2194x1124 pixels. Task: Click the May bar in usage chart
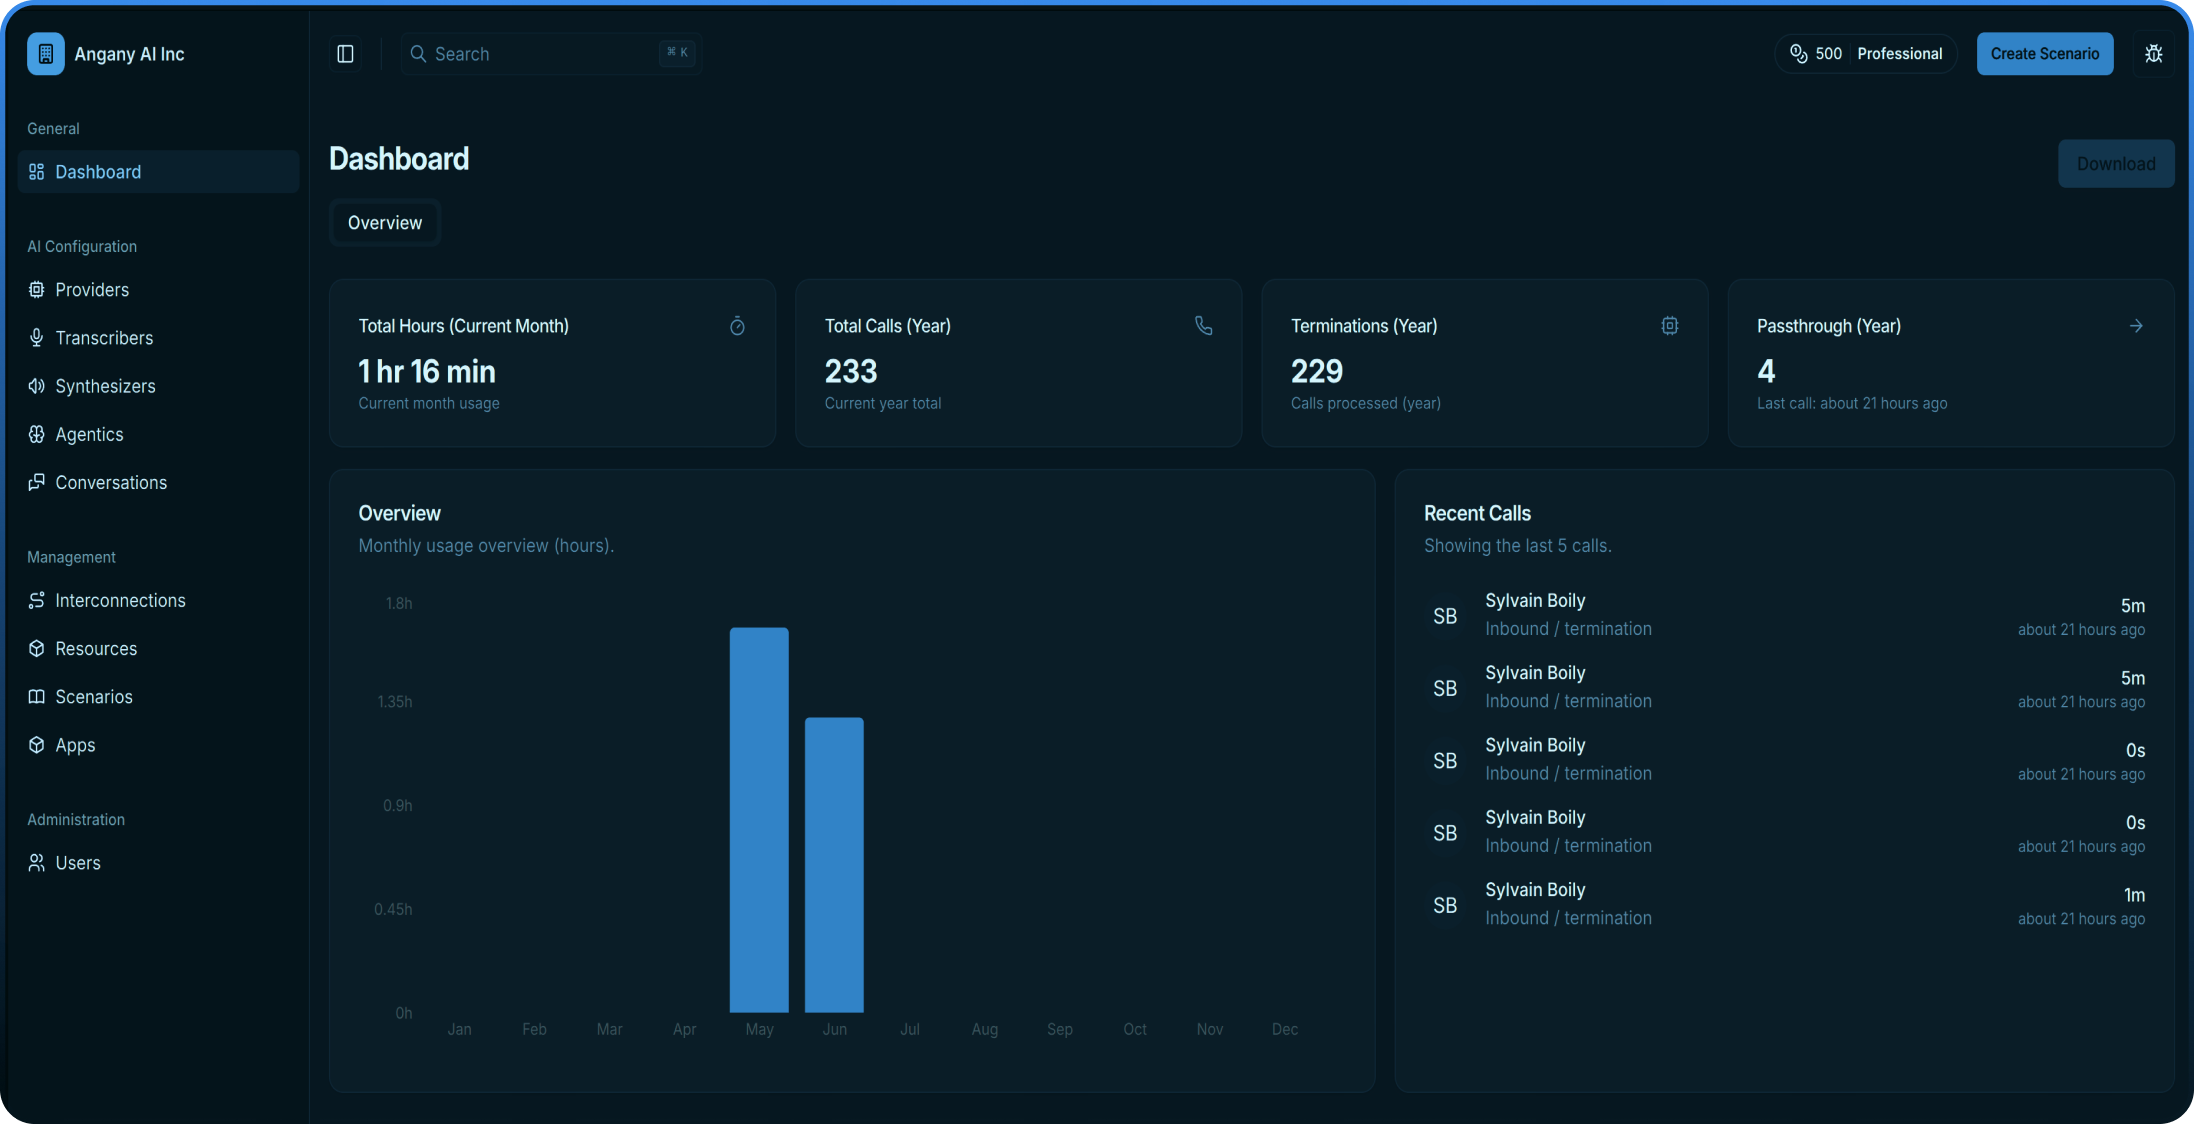[759, 820]
